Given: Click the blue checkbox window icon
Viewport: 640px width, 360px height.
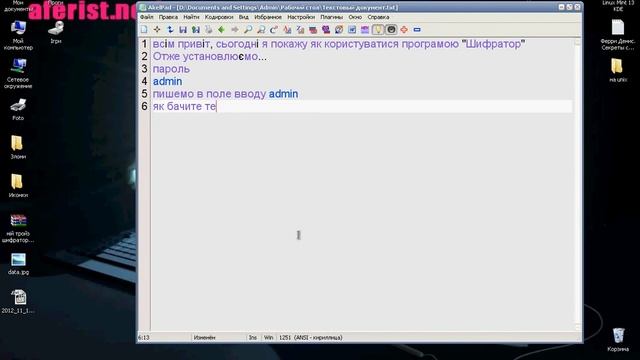Looking at the screenshot, I should click(352, 29).
